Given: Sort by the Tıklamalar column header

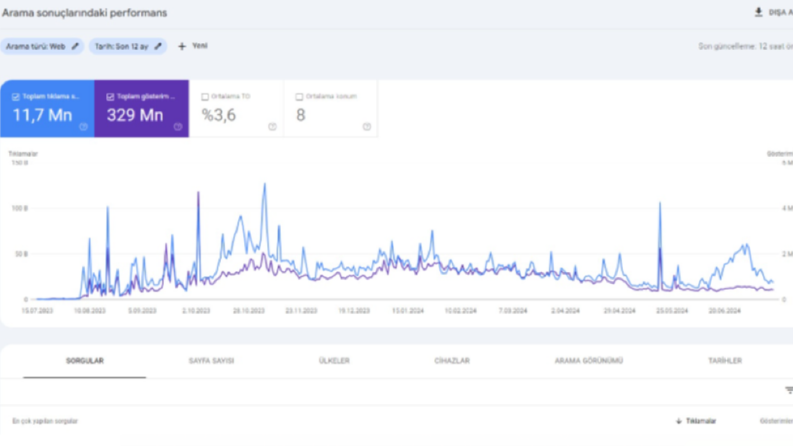Looking at the screenshot, I should click(x=700, y=421).
